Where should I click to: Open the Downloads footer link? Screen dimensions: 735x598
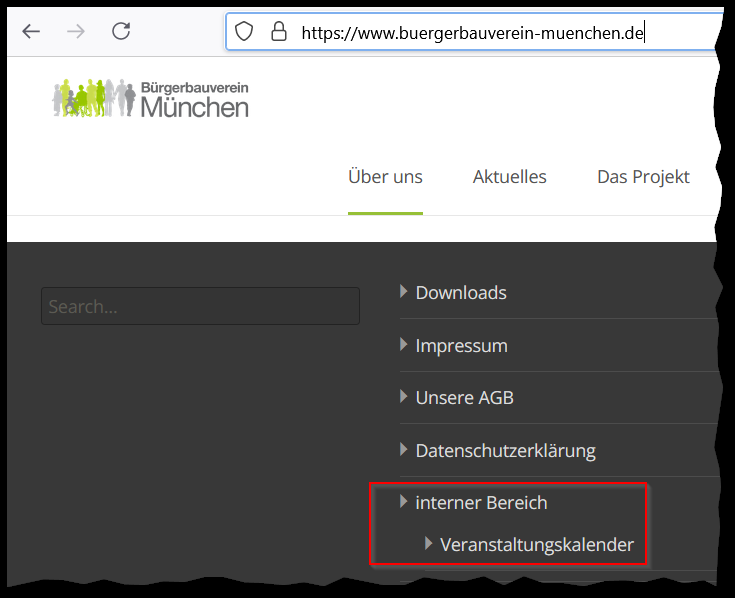(x=461, y=292)
